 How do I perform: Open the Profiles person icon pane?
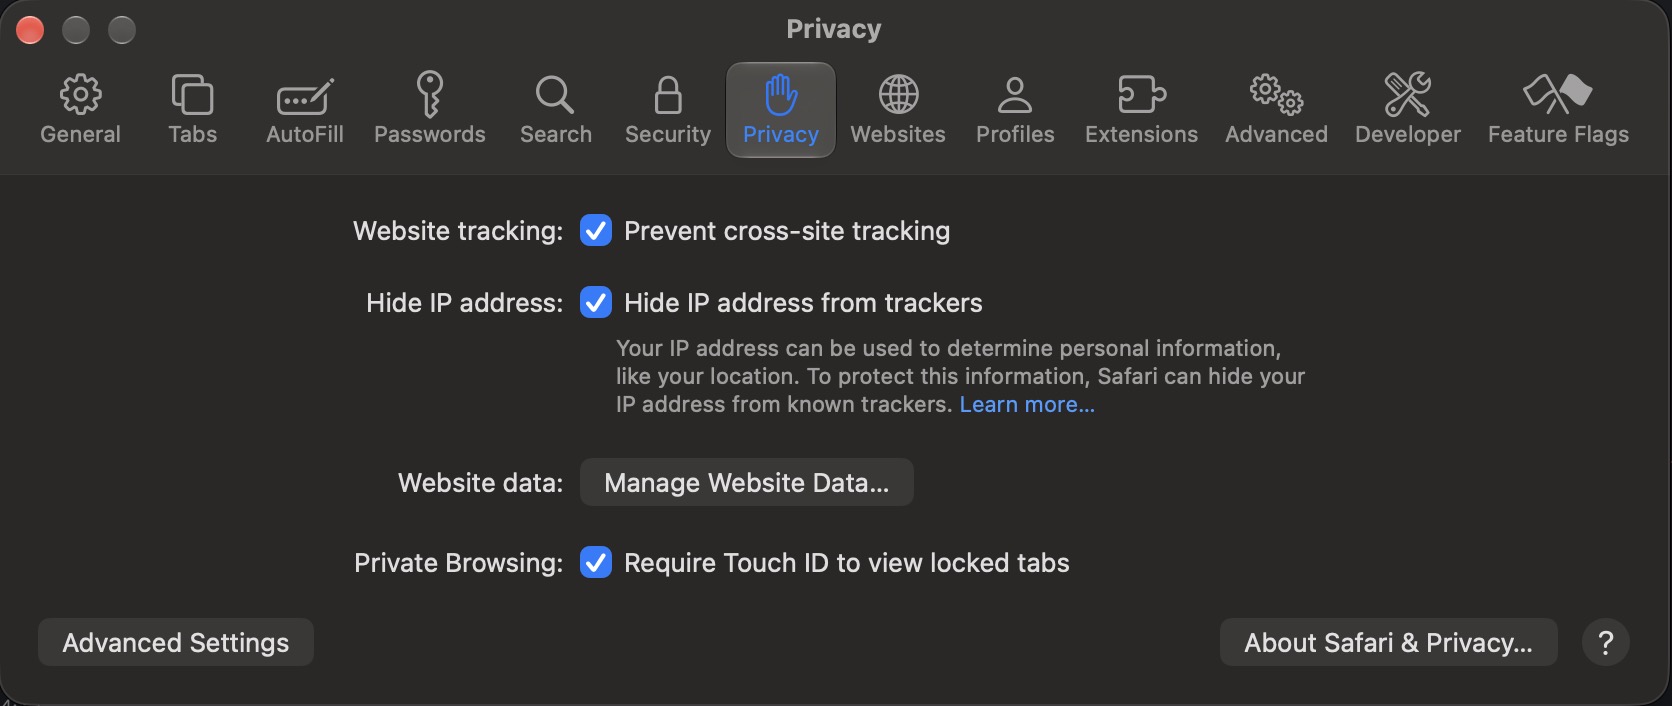point(1015,110)
